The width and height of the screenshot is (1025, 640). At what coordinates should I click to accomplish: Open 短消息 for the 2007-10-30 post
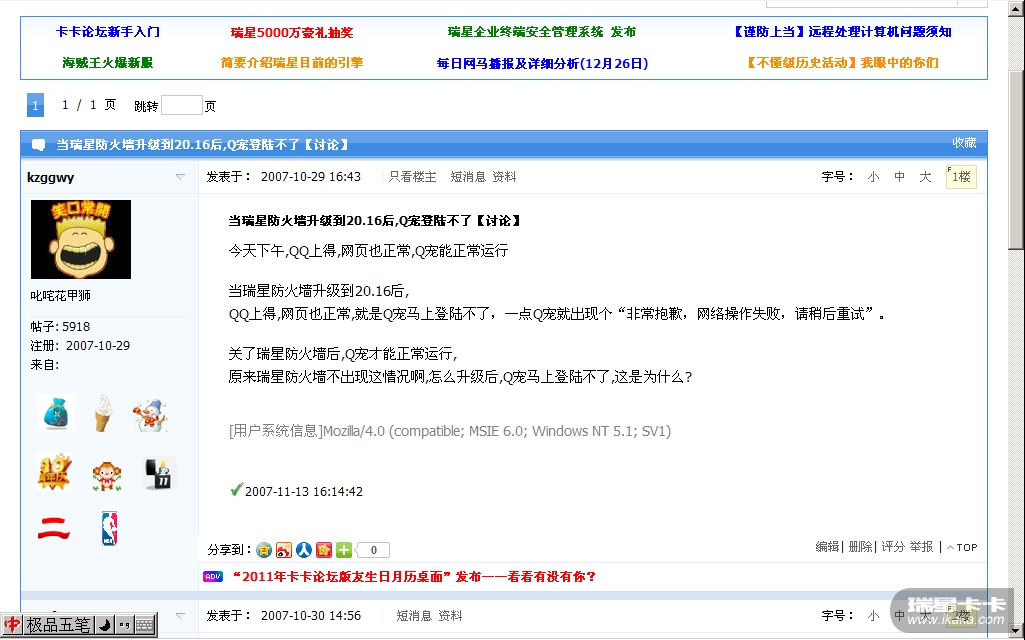414,615
